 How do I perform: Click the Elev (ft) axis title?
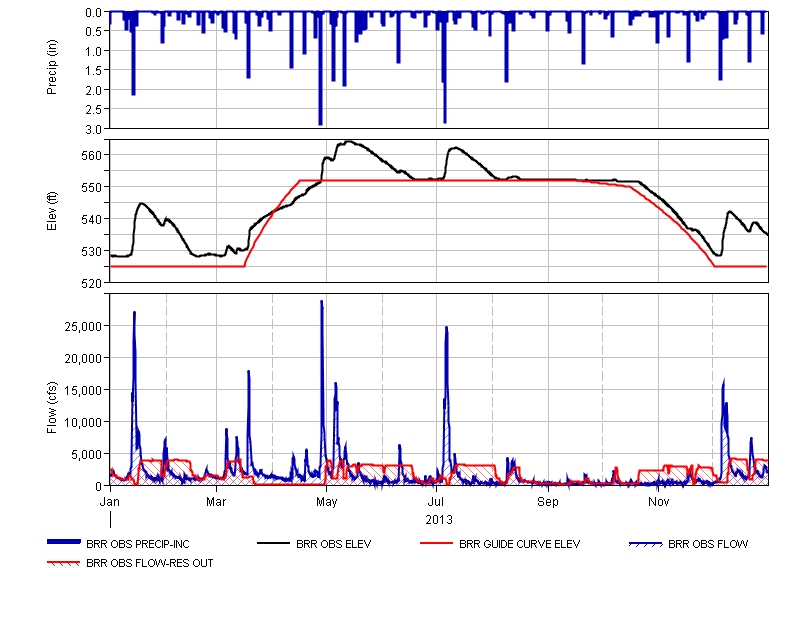52,211
